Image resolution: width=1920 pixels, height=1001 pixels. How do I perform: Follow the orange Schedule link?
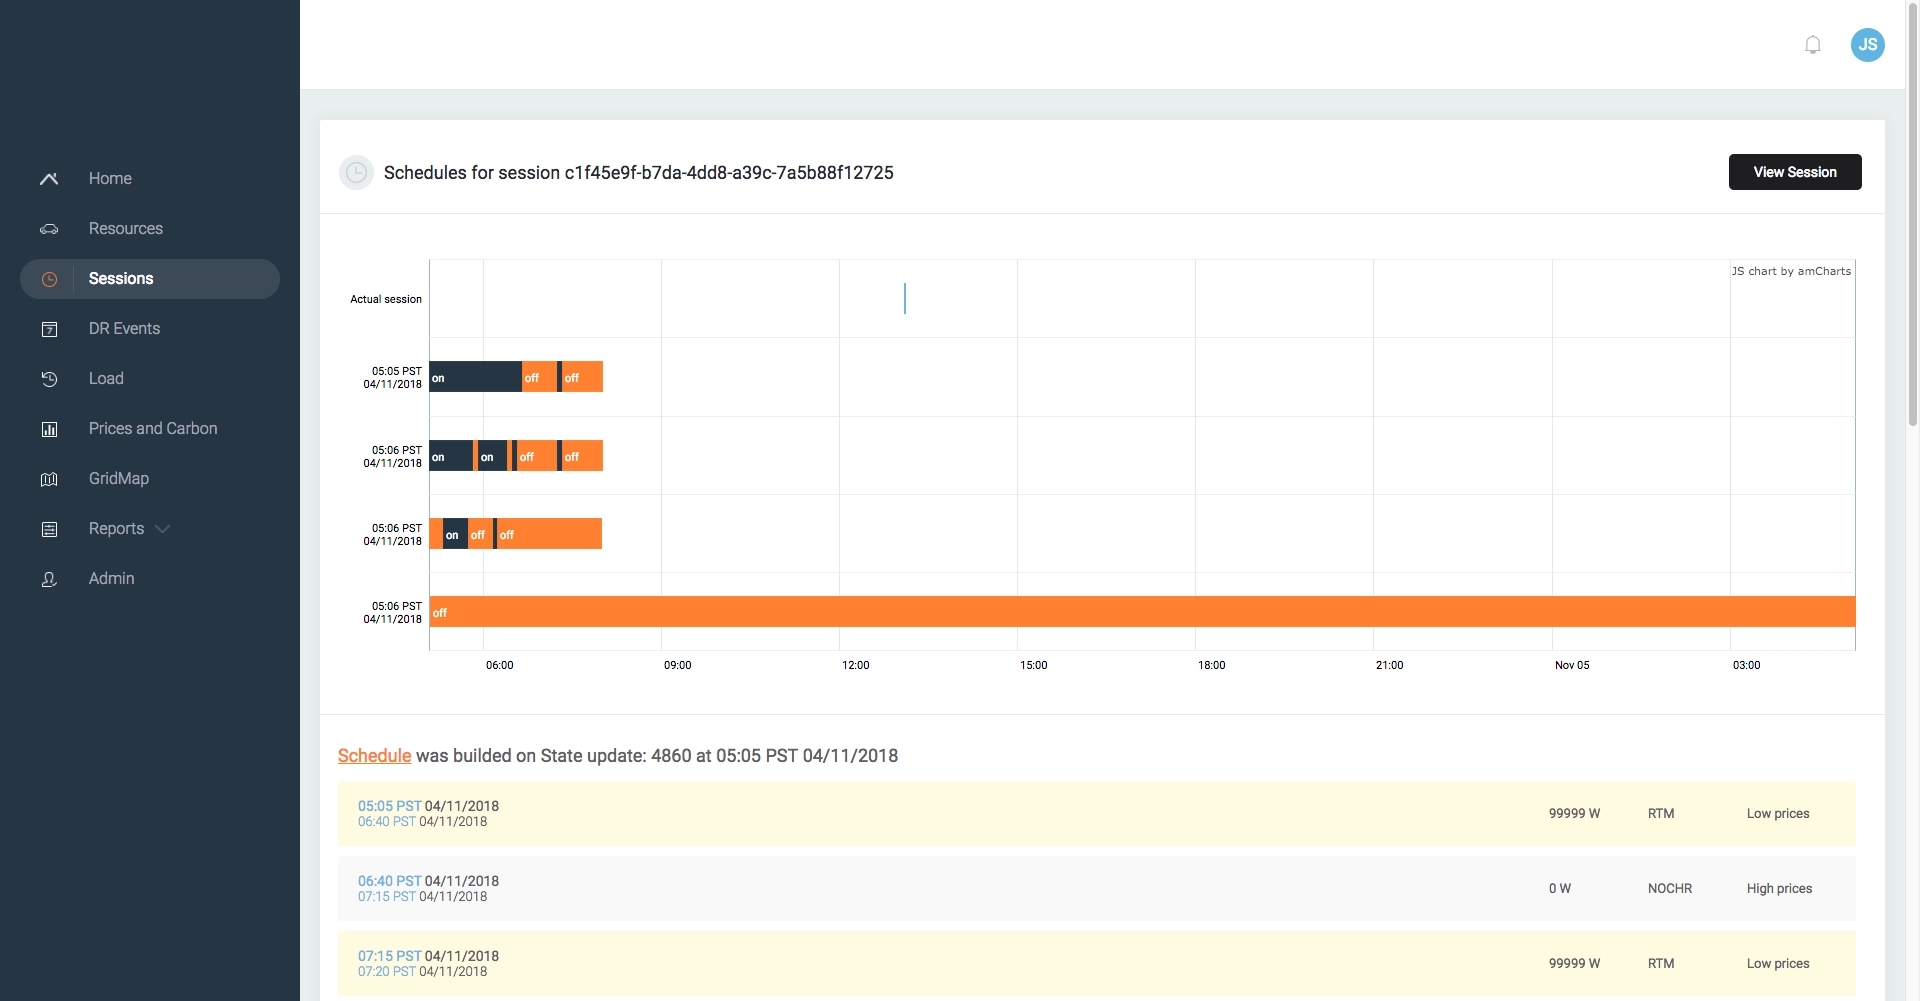(374, 756)
